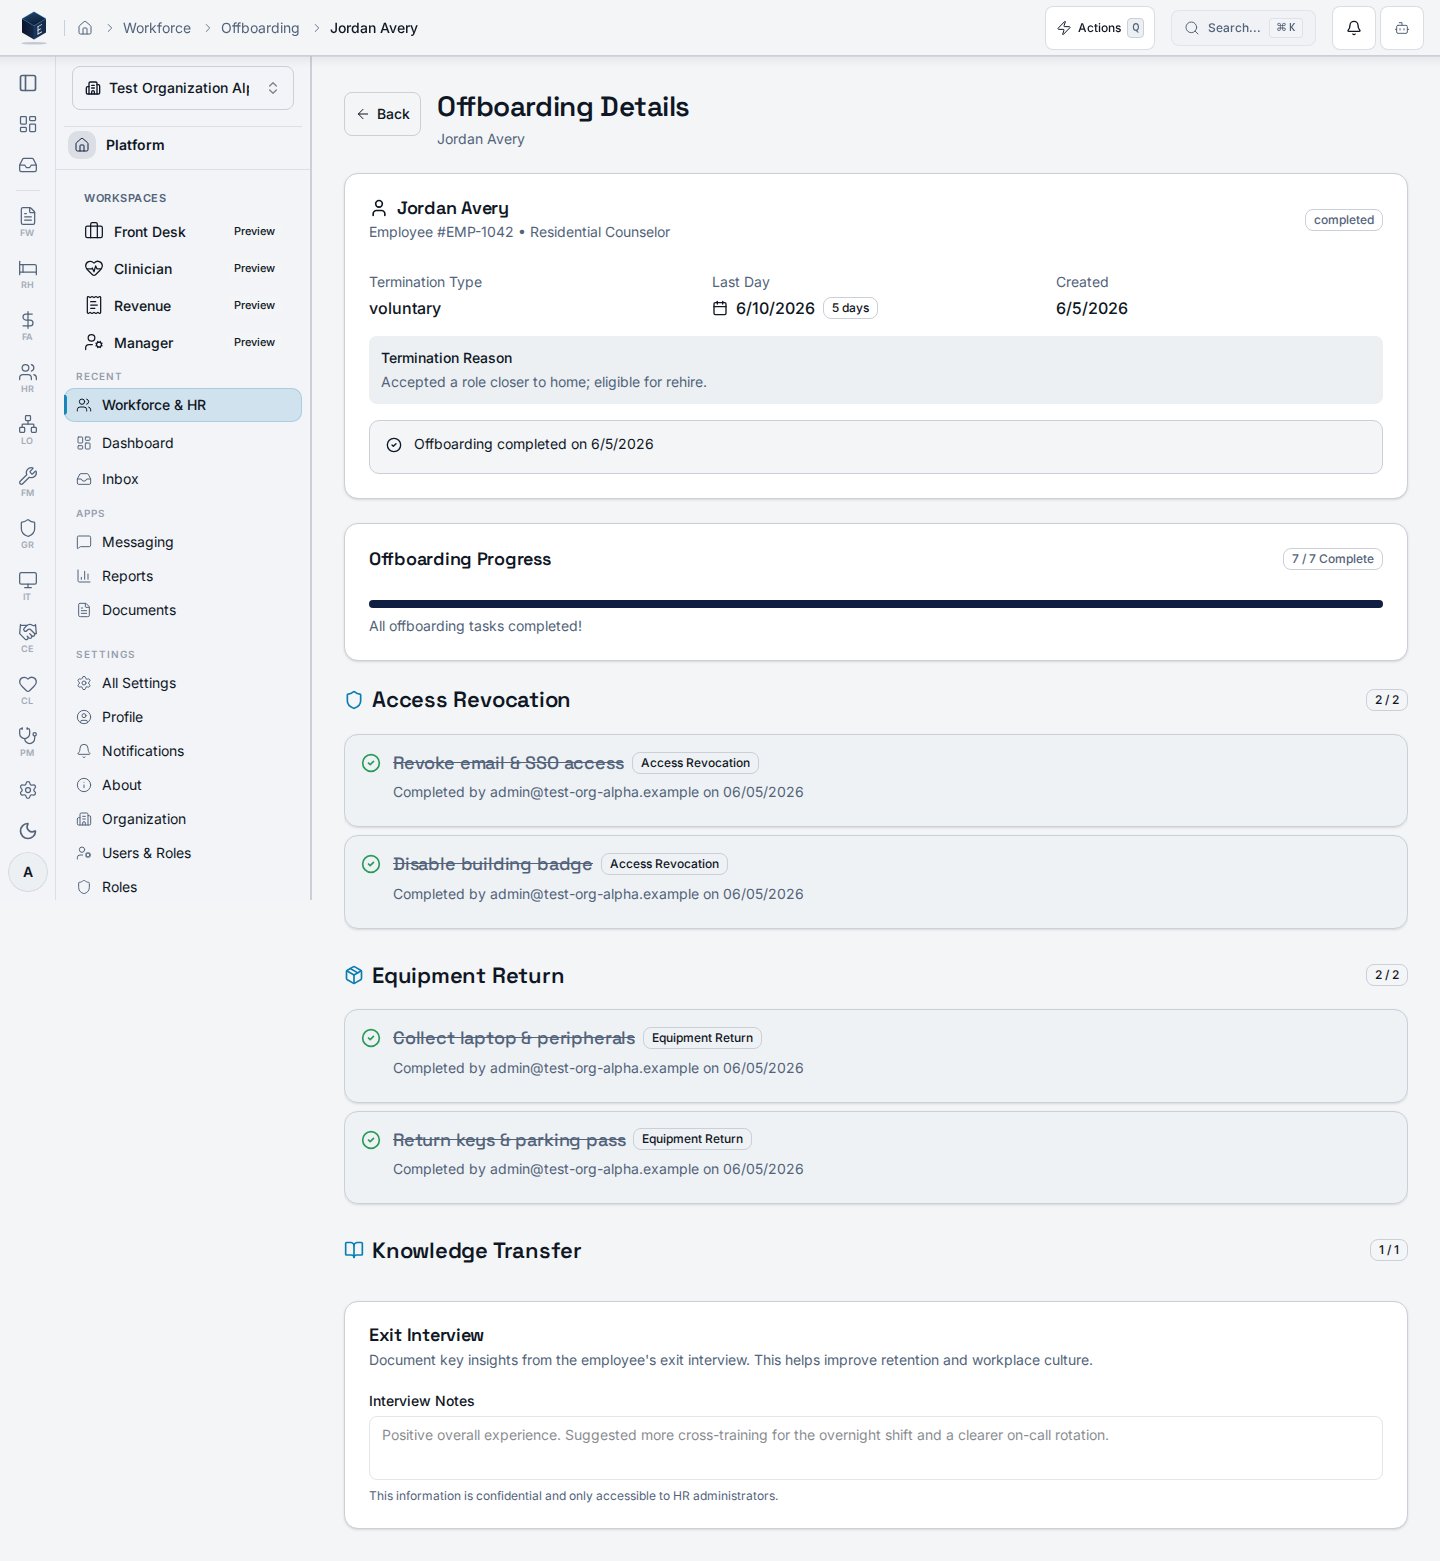Image resolution: width=1440 pixels, height=1561 pixels.
Task: Open the assistant bot icon
Action: click(1402, 28)
